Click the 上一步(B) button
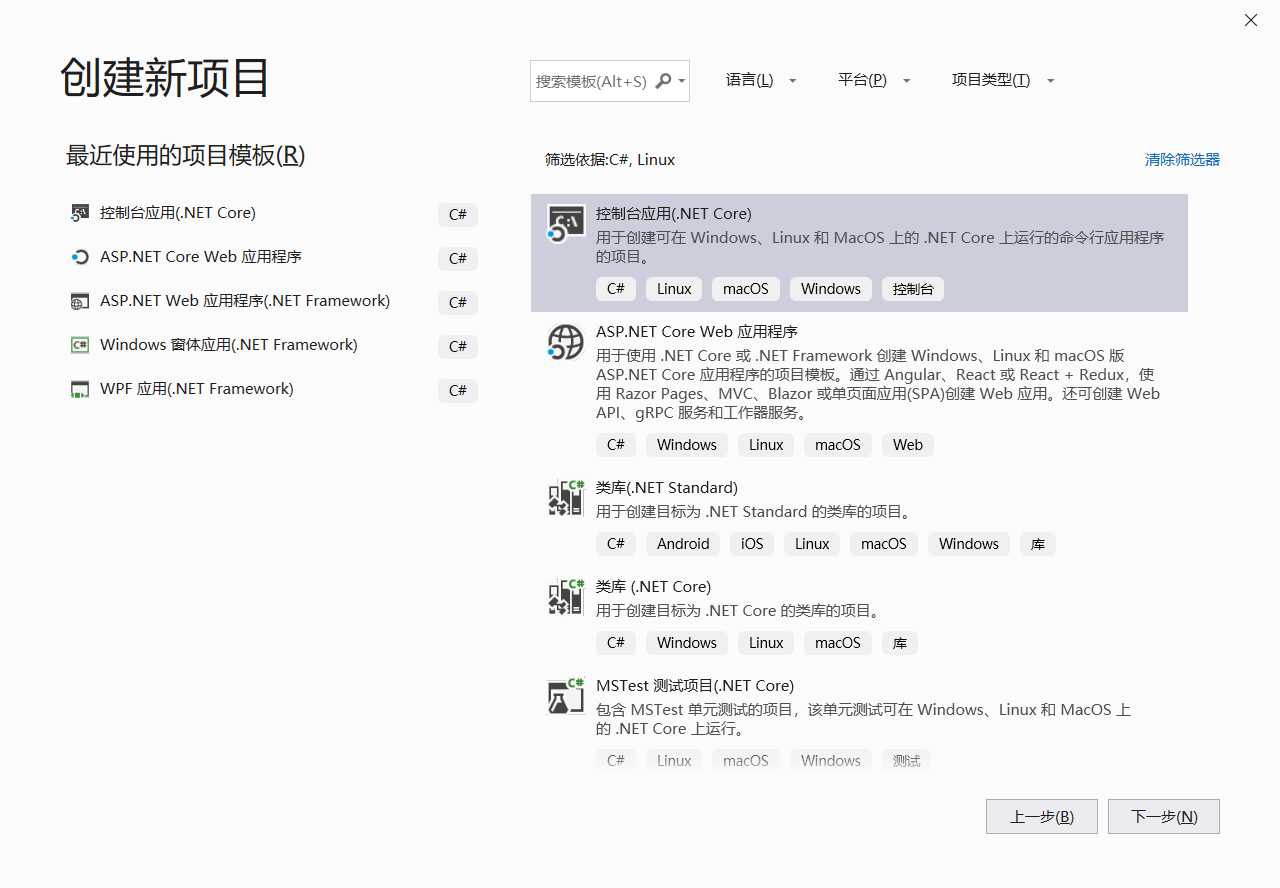The image size is (1280, 888). [1042, 816]
